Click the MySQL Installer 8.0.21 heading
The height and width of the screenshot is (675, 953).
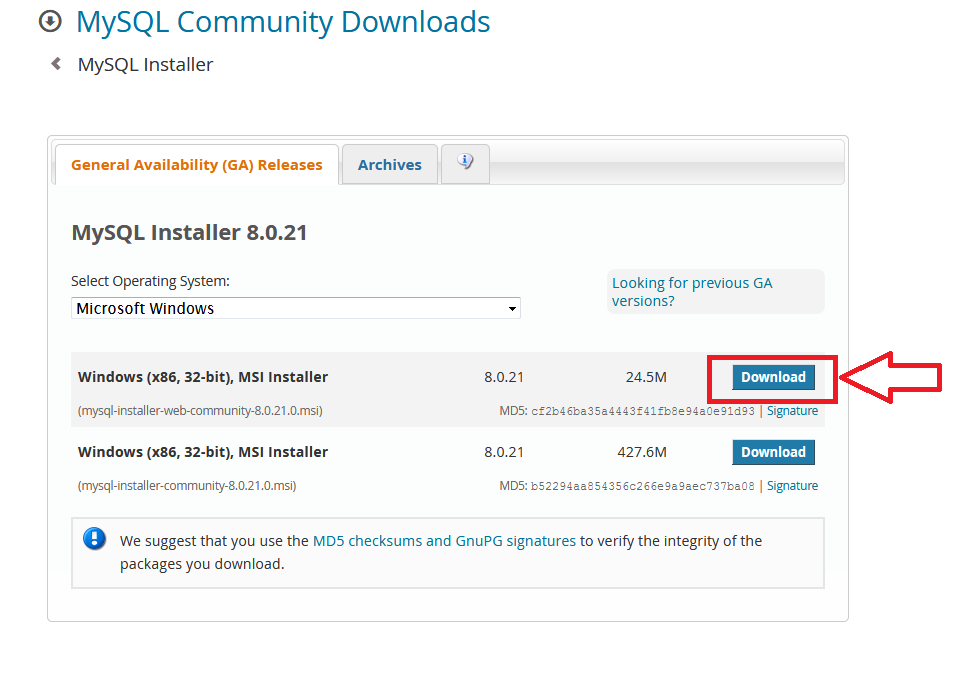189,233
